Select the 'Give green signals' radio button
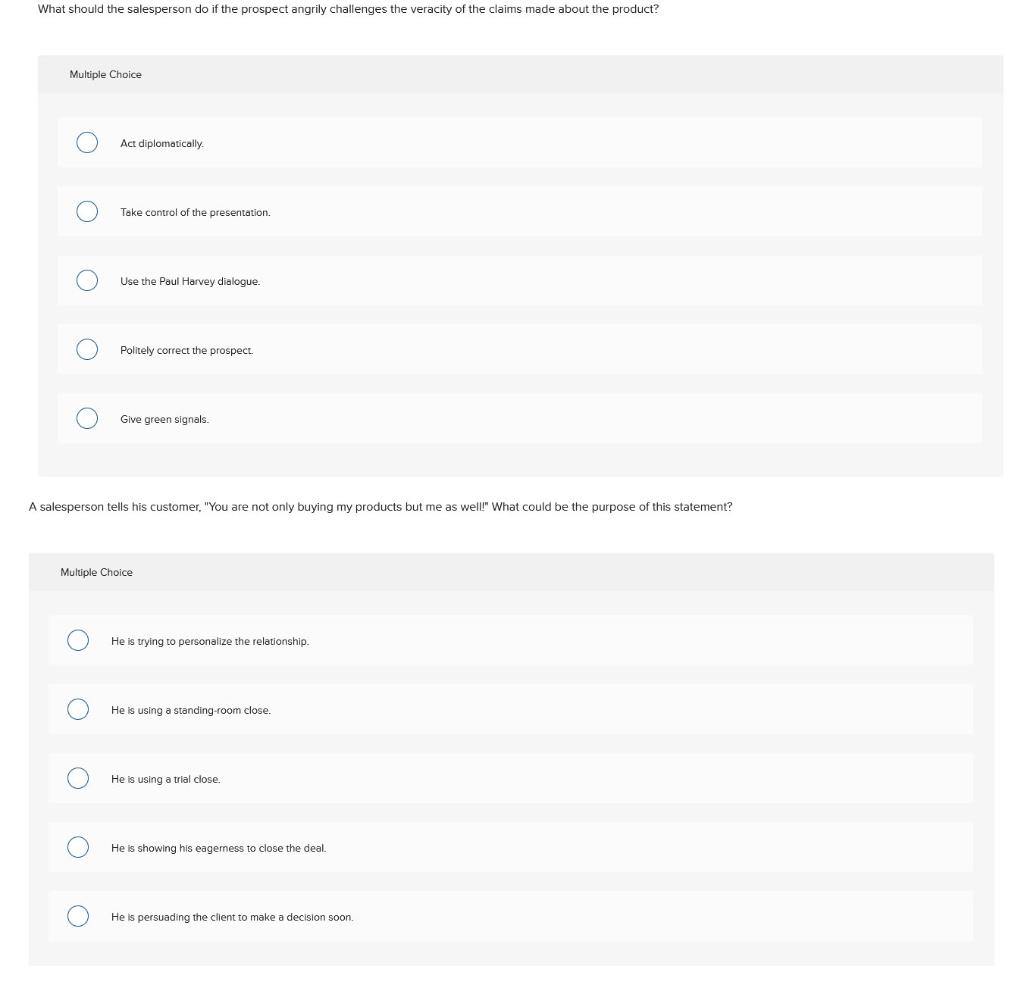Screen dimensions: 1024x985 click(87, 419)
